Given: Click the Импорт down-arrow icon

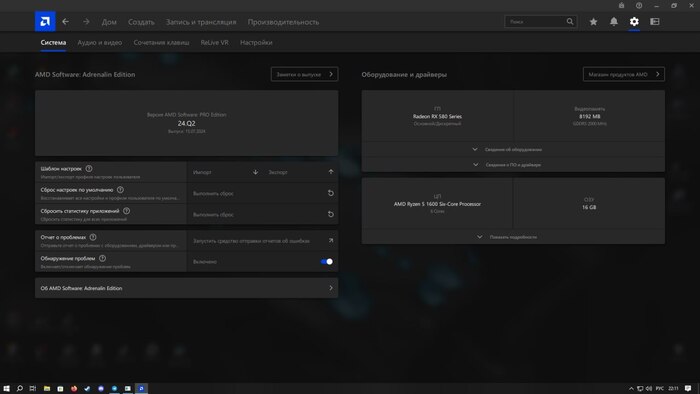Looking at the screenshot, I should click(255, 172).
